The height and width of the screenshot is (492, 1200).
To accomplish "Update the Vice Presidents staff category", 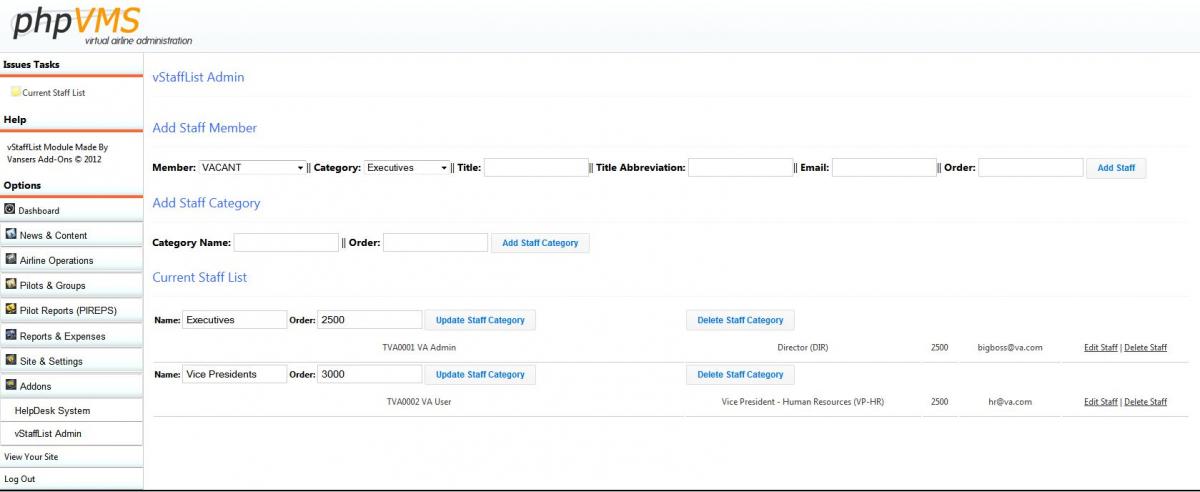I will tap(481, 374).
